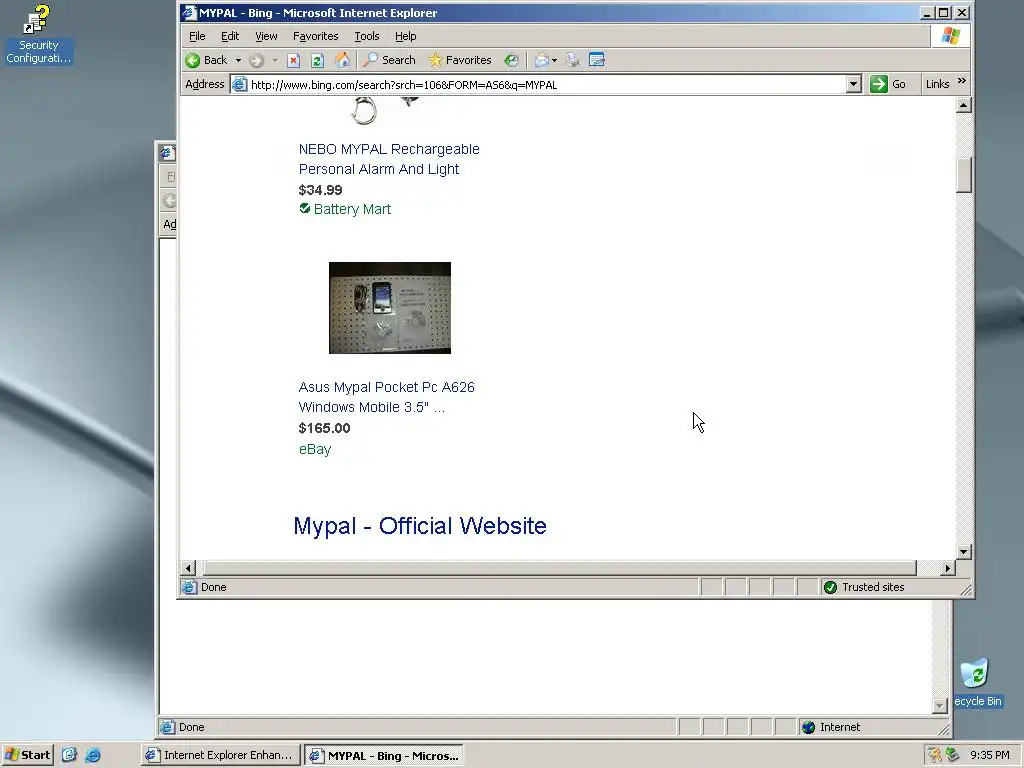The width and height of the screenshot is (1024, 768).
Task: Click the Mail envelope toolbar icon
Action: tap(541, 60)
